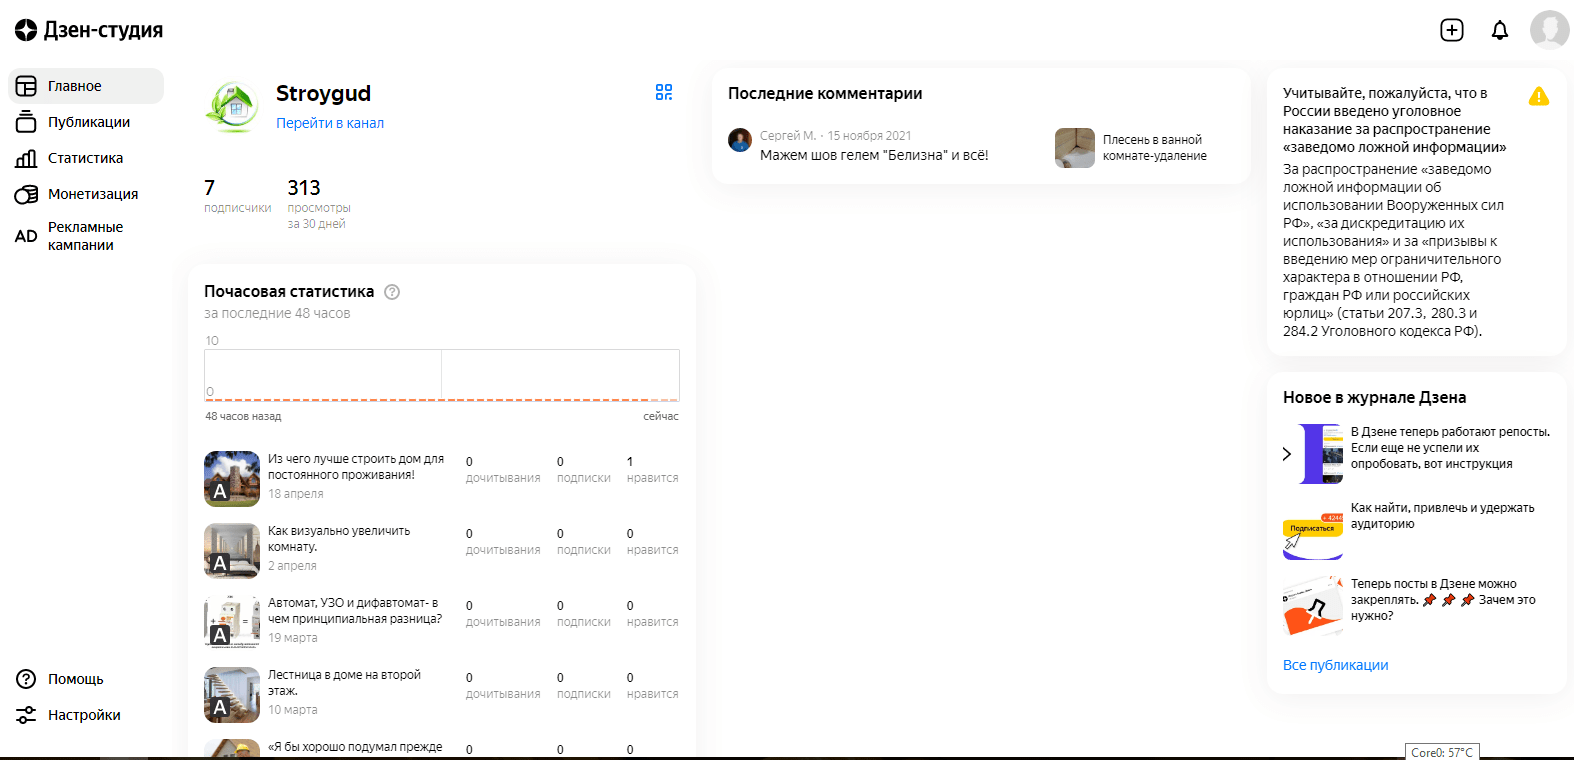Open Статистика section
The image size is (1574, 760).
[x=86, y=158]
